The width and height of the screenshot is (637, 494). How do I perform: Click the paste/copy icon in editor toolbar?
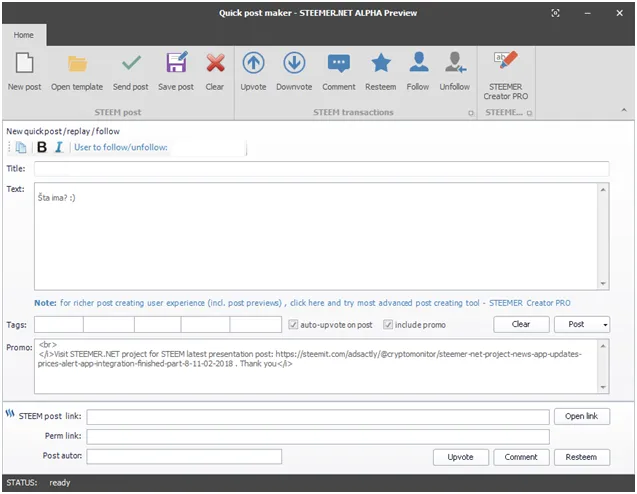[x=21, y=147]
